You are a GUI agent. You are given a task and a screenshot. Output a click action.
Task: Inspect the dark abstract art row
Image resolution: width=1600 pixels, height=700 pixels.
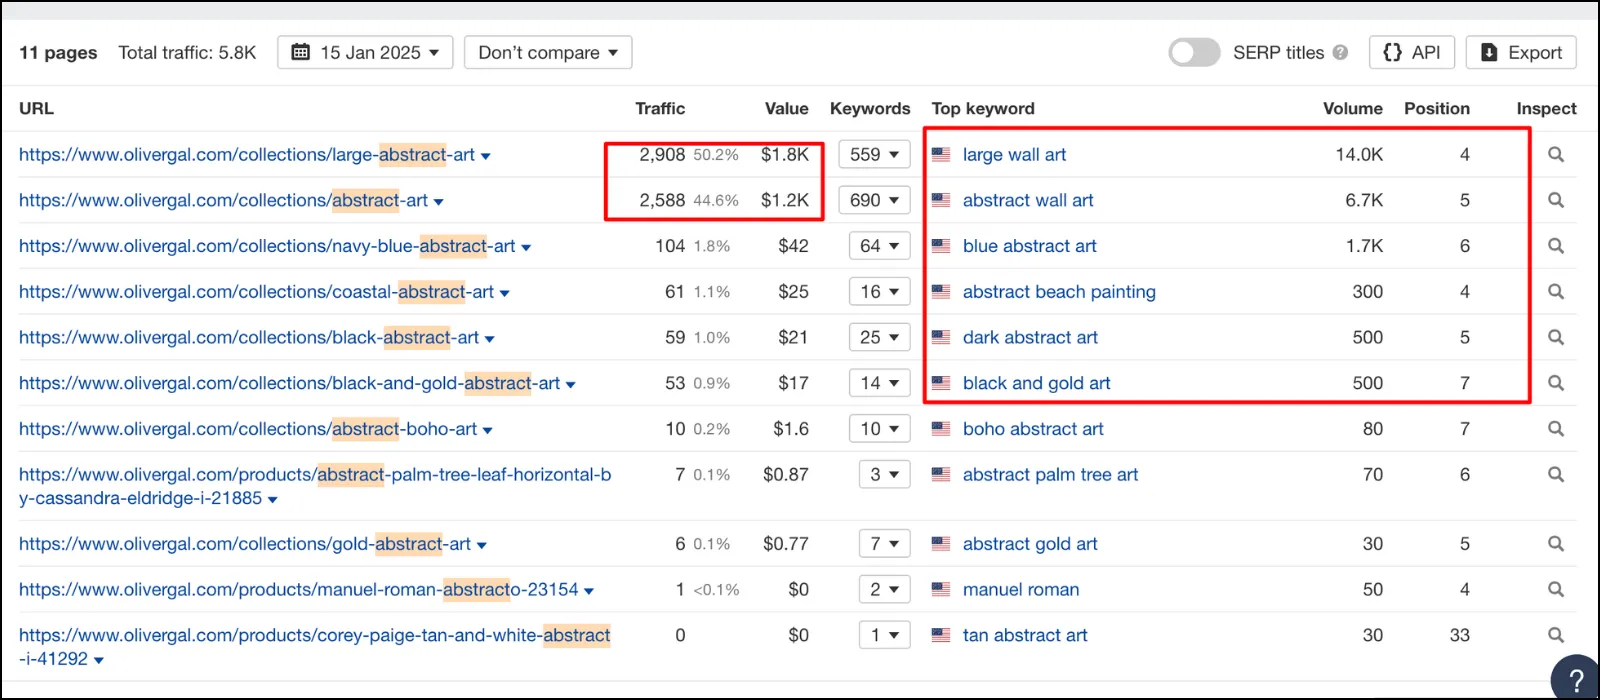pyautogui.click(x=1556, y=337)
